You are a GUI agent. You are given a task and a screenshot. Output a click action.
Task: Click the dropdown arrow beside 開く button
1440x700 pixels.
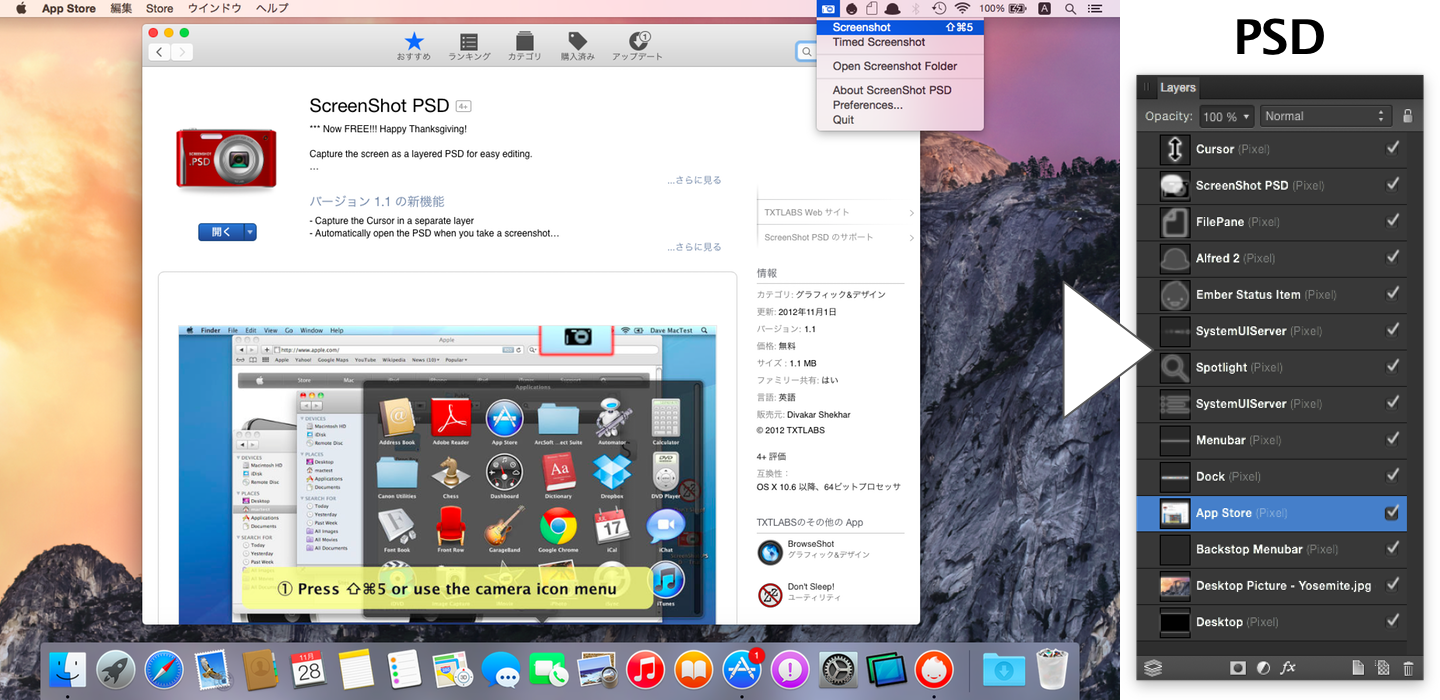pyautogui.click(x=250, y=232)
